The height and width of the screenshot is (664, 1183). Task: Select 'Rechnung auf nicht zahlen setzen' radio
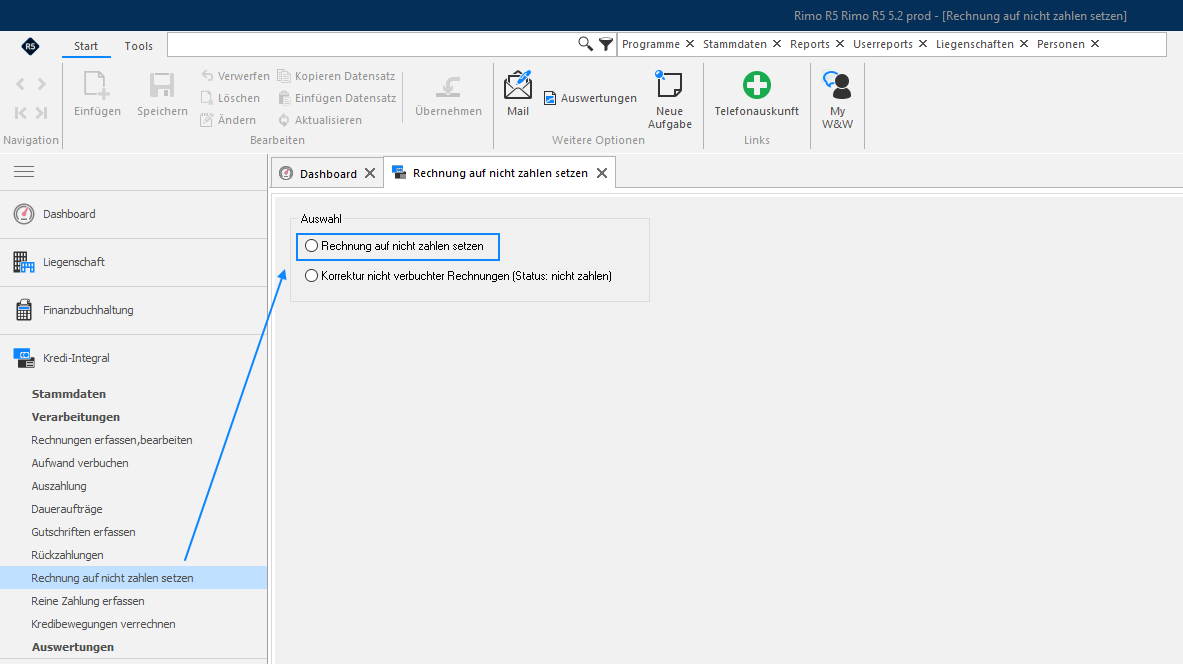click(312, 246)
